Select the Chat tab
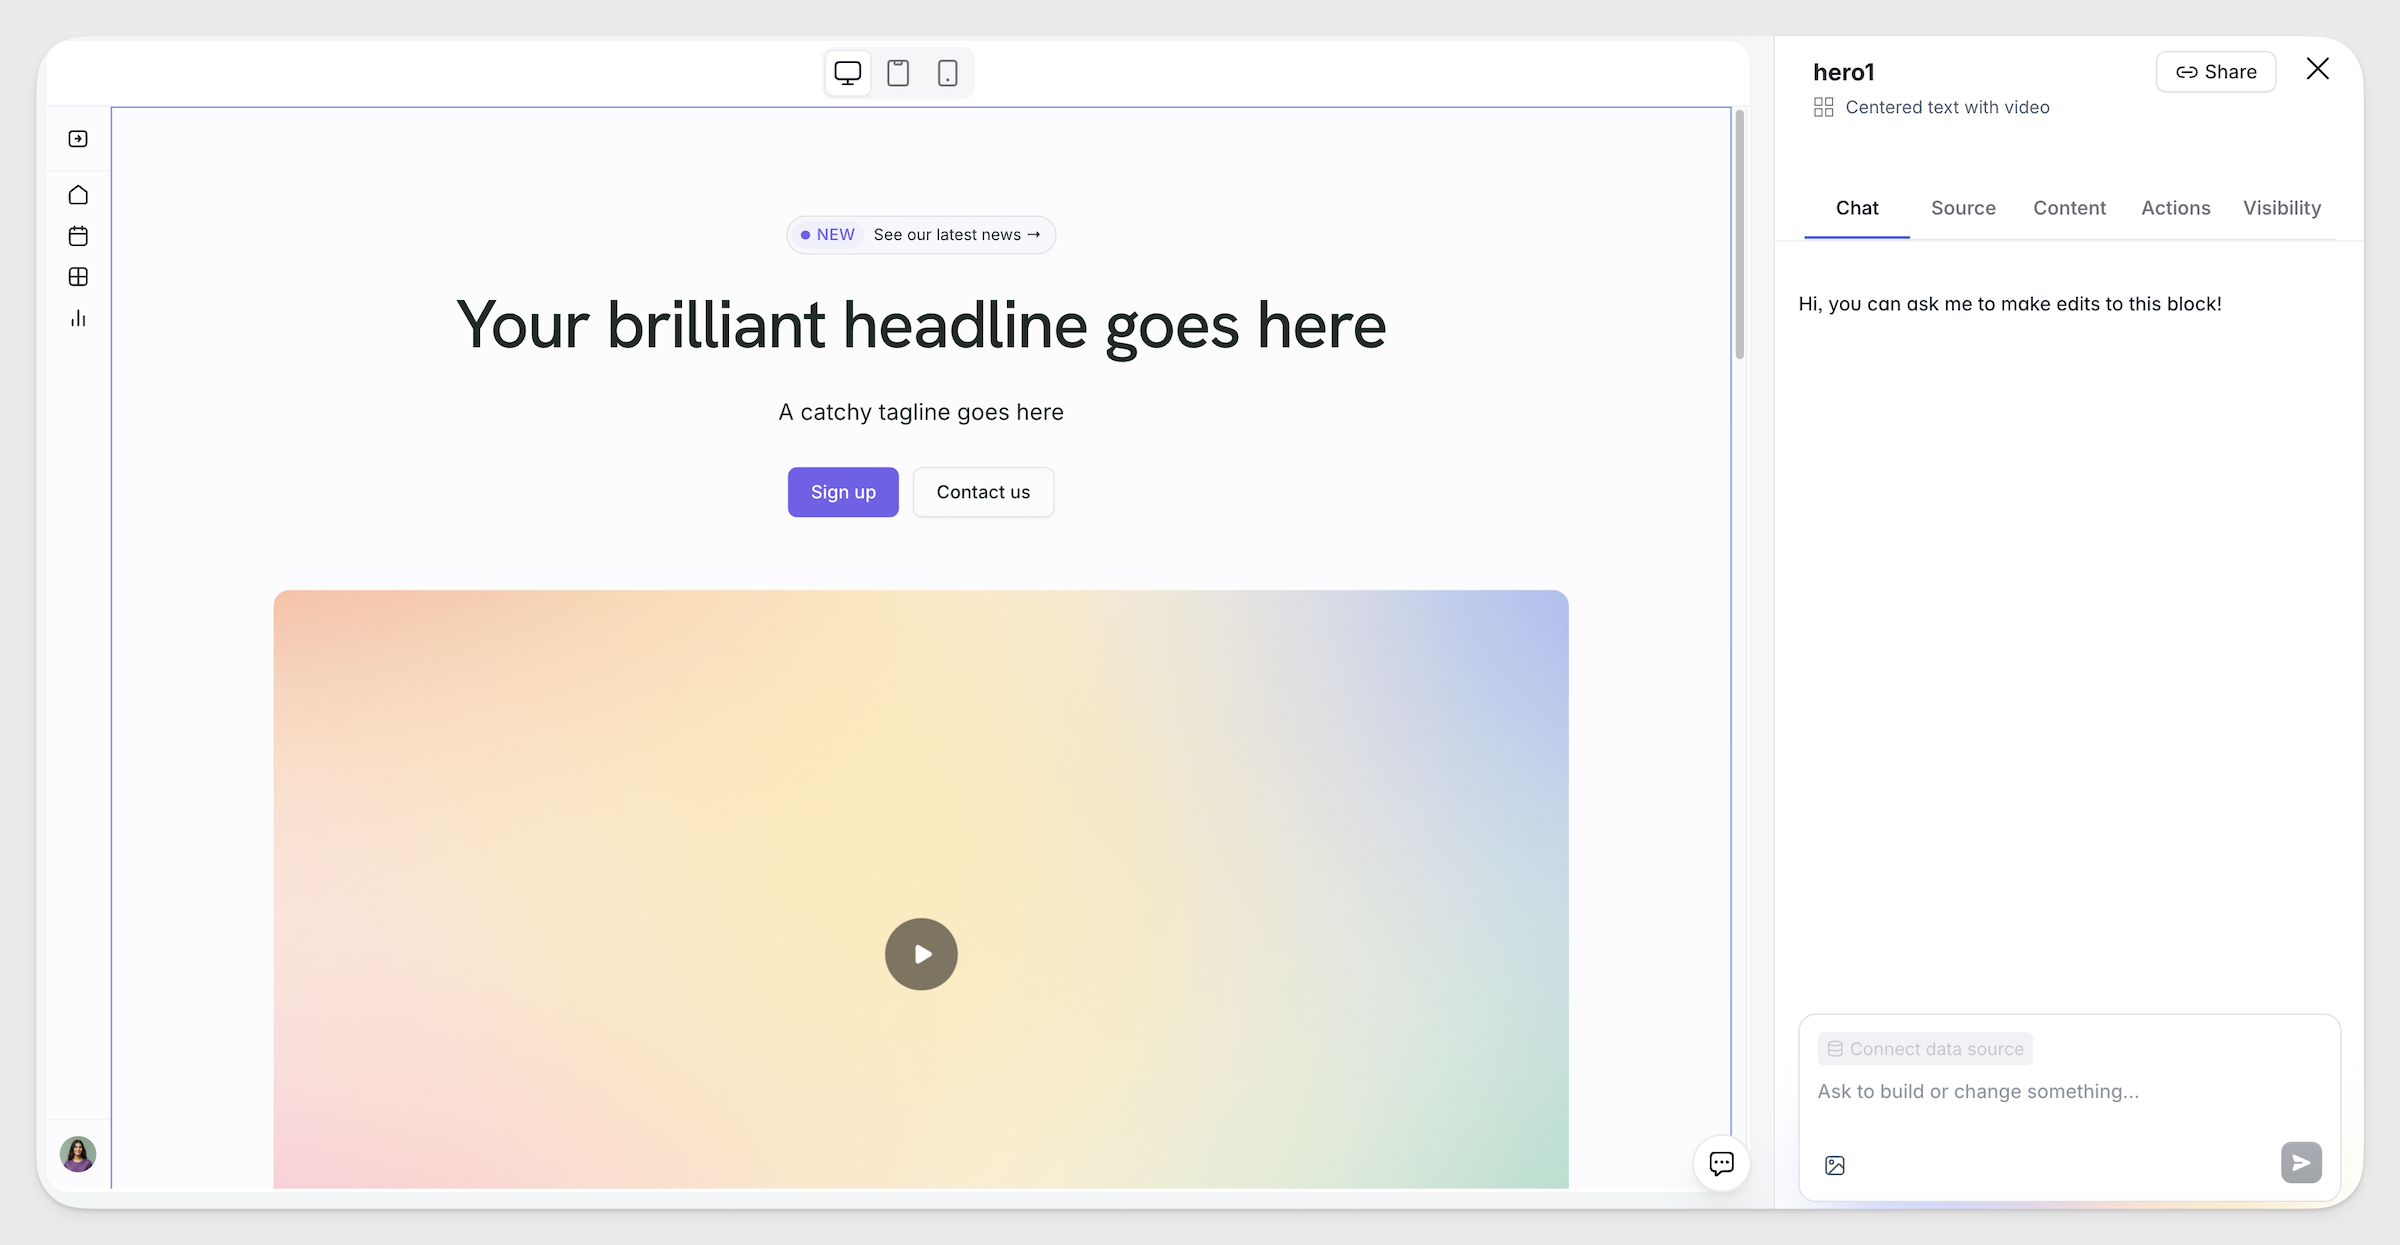Image resolution: width=2400 pixels, height=1245 pixels. pyautogui.click(x=1857, y=208)
